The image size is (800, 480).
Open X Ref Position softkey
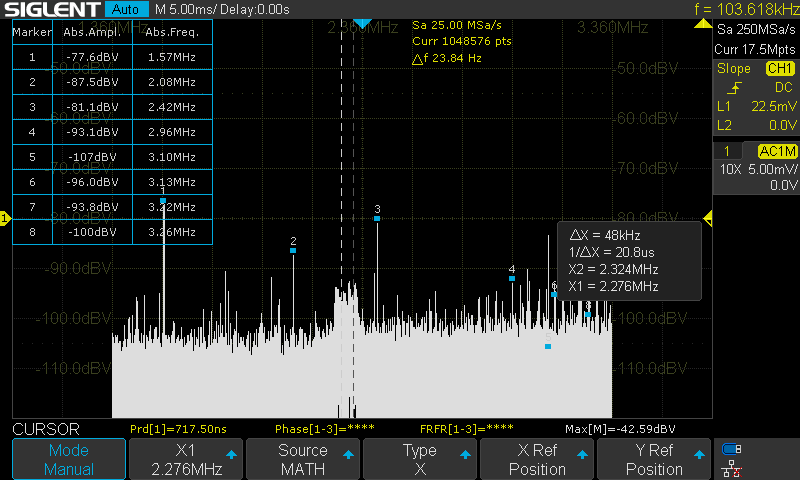[537, 459]
